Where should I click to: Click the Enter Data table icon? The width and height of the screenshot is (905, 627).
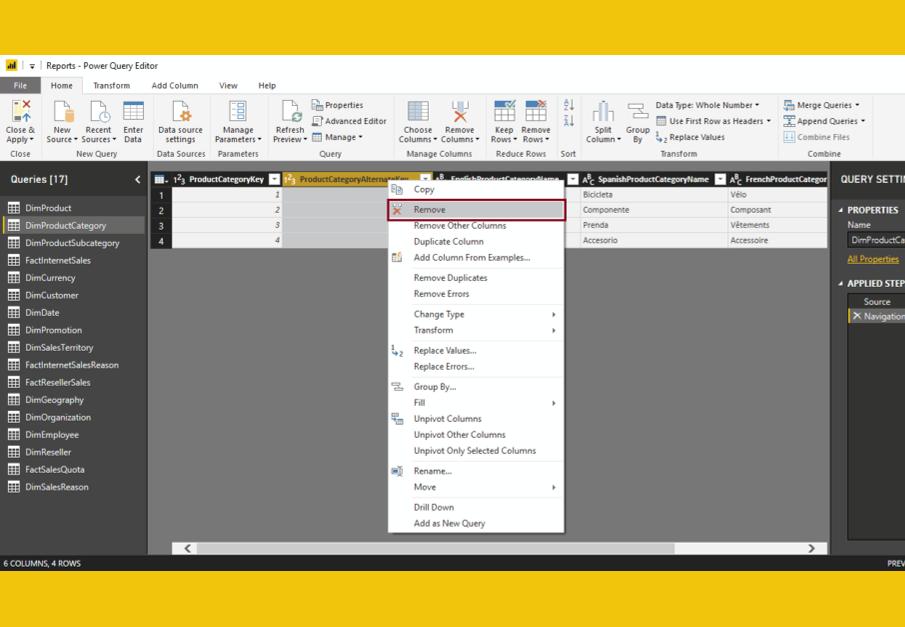click(133, 112)
